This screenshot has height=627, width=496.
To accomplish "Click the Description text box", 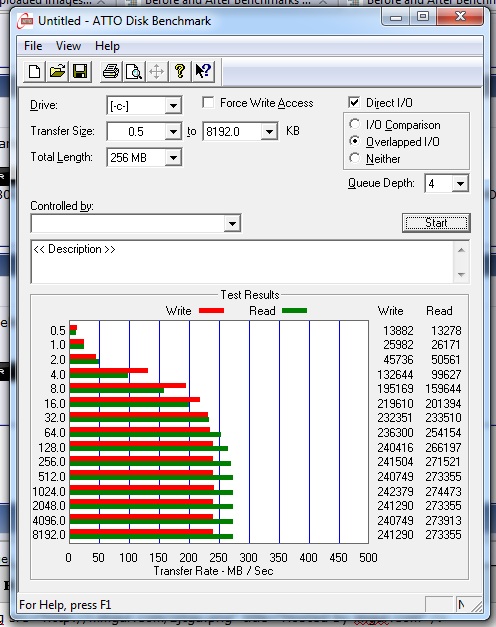I will pos(242,262).
